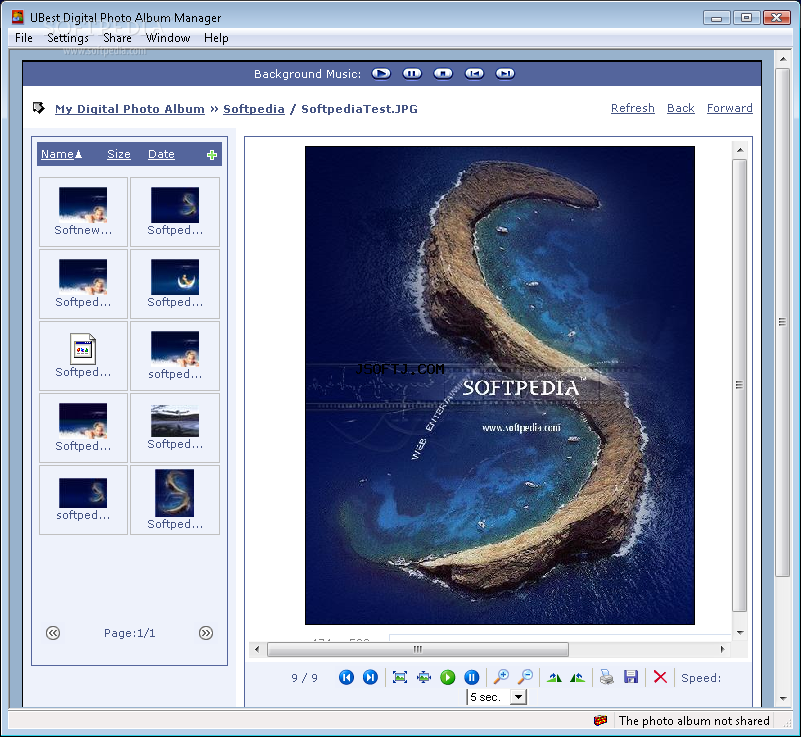The width and height of the screenshot is (801, 737).
Task: Open the Settings menu
Action: 68,38
